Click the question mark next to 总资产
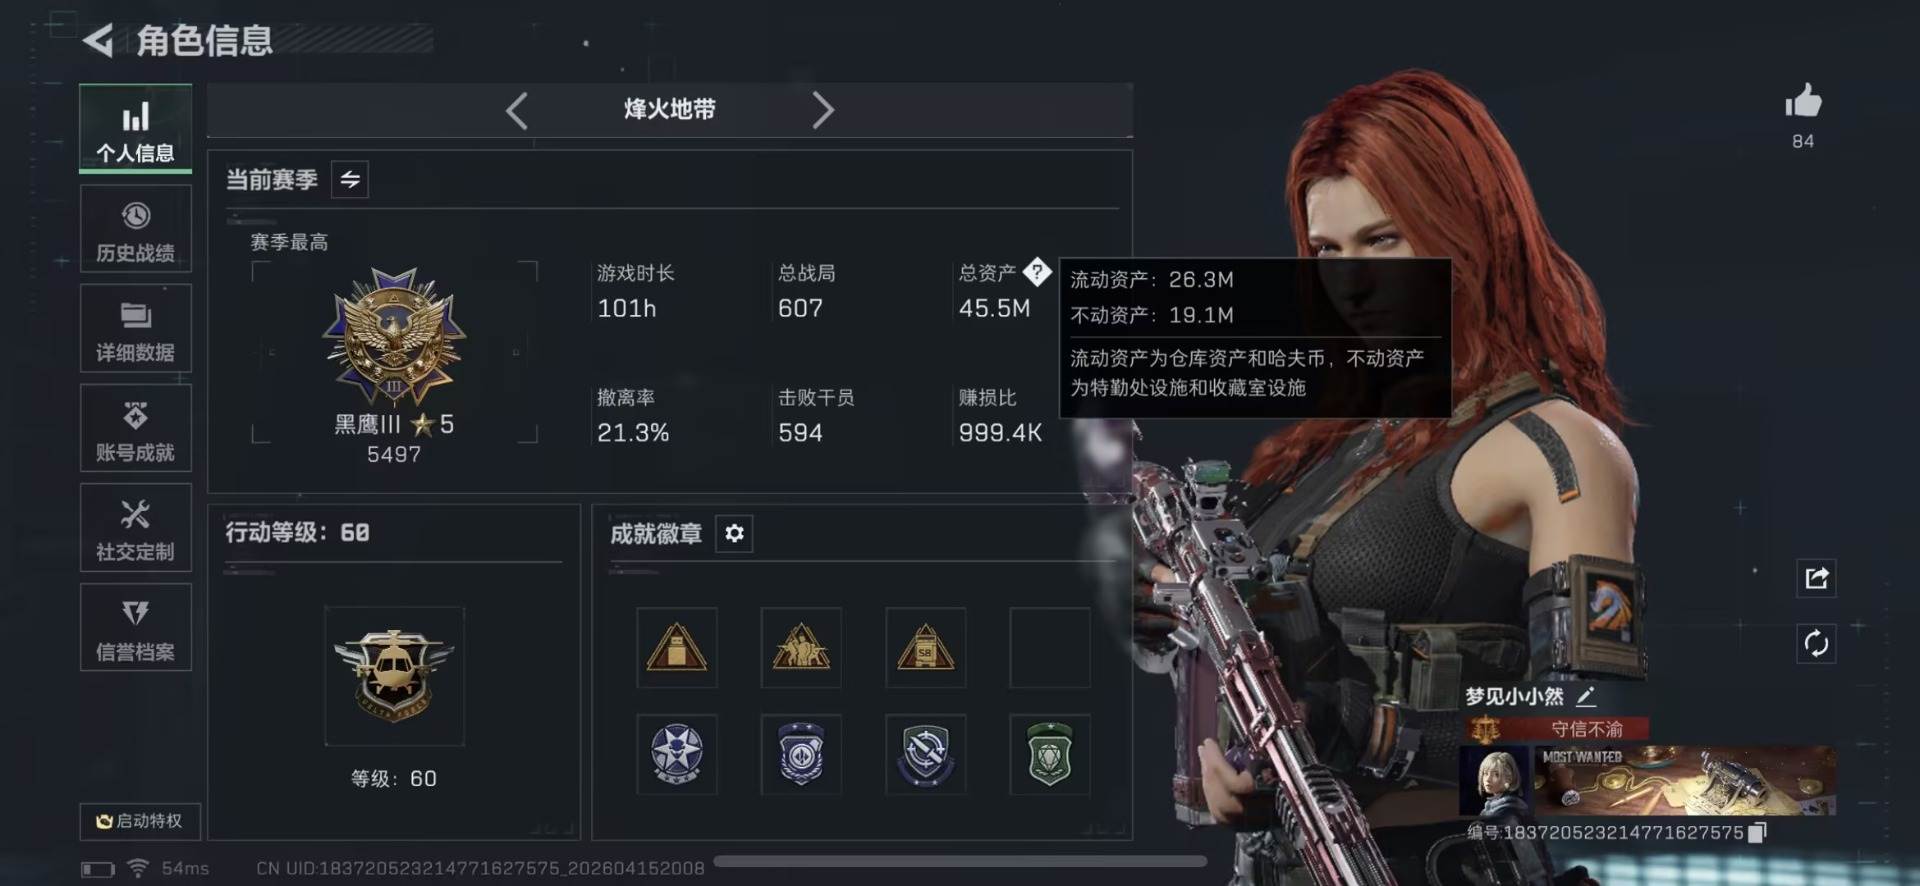 click(1038, 271)
